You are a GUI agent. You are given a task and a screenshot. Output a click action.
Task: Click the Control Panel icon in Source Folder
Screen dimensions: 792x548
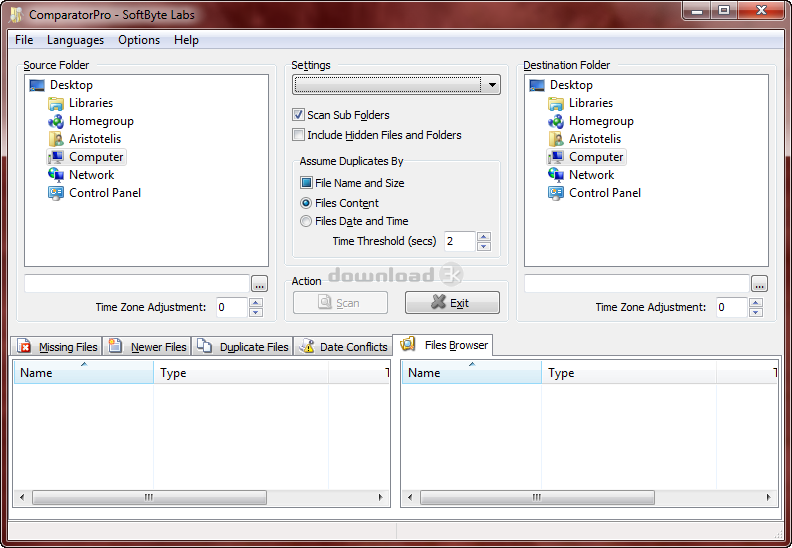click(56, 193)
